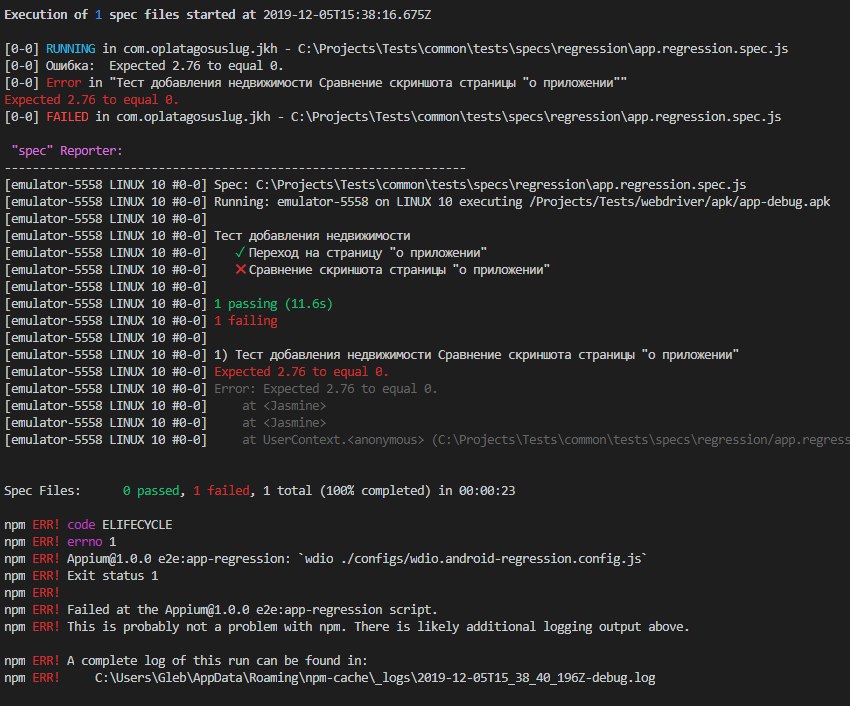
Task: Click the "at UserContext.<anonymous>" stack trace line
Action: coord(546,440)
